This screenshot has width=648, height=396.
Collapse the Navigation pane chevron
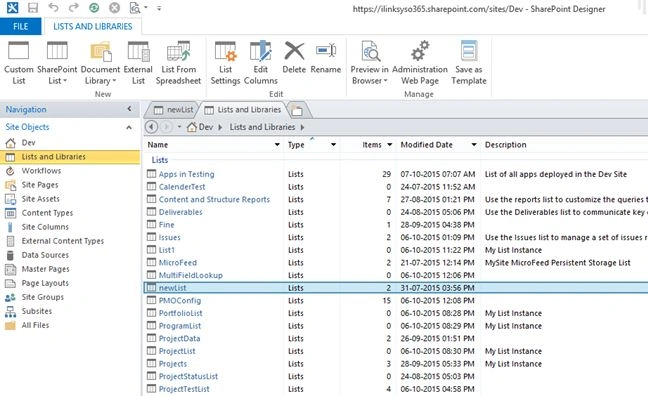[129, 109]
